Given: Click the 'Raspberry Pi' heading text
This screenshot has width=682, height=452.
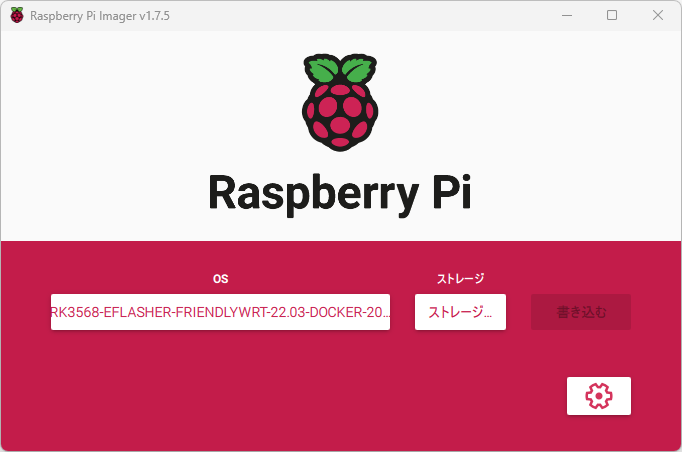Looking at the screenshot, I should [340, 194].
